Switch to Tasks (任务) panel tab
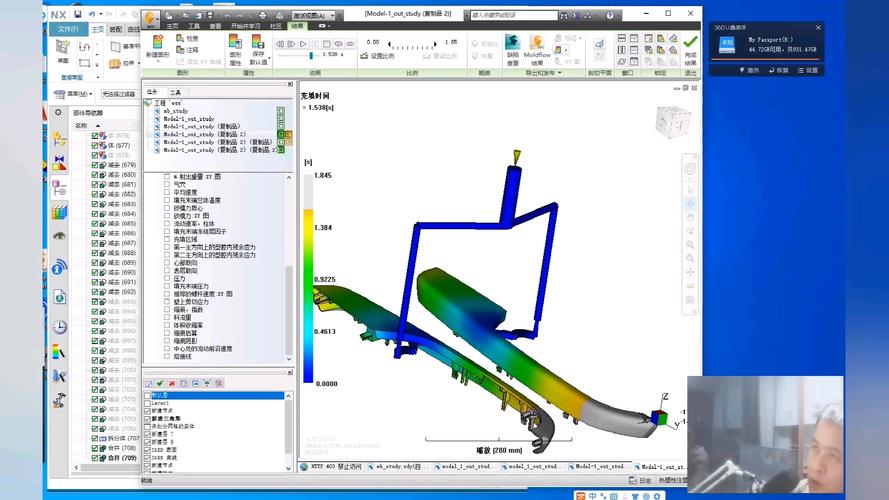The height and width of the screenshot is (500, 889). tap(153, 92)
